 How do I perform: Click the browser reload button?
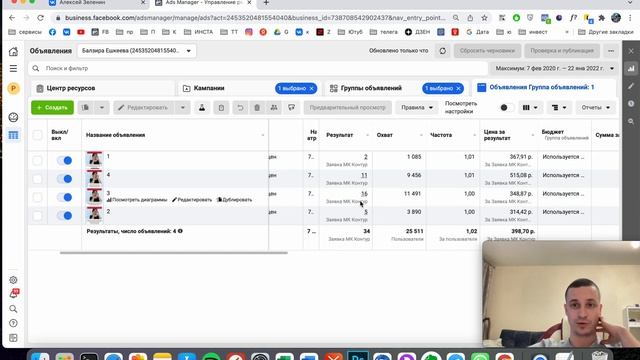tap(40, 18)
